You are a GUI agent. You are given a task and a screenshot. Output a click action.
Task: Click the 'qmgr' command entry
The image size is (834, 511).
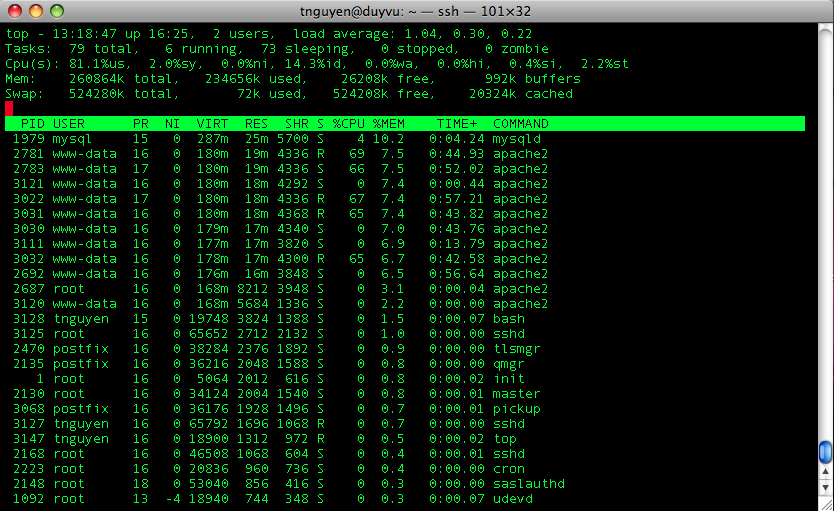click(x=508, y=364)
